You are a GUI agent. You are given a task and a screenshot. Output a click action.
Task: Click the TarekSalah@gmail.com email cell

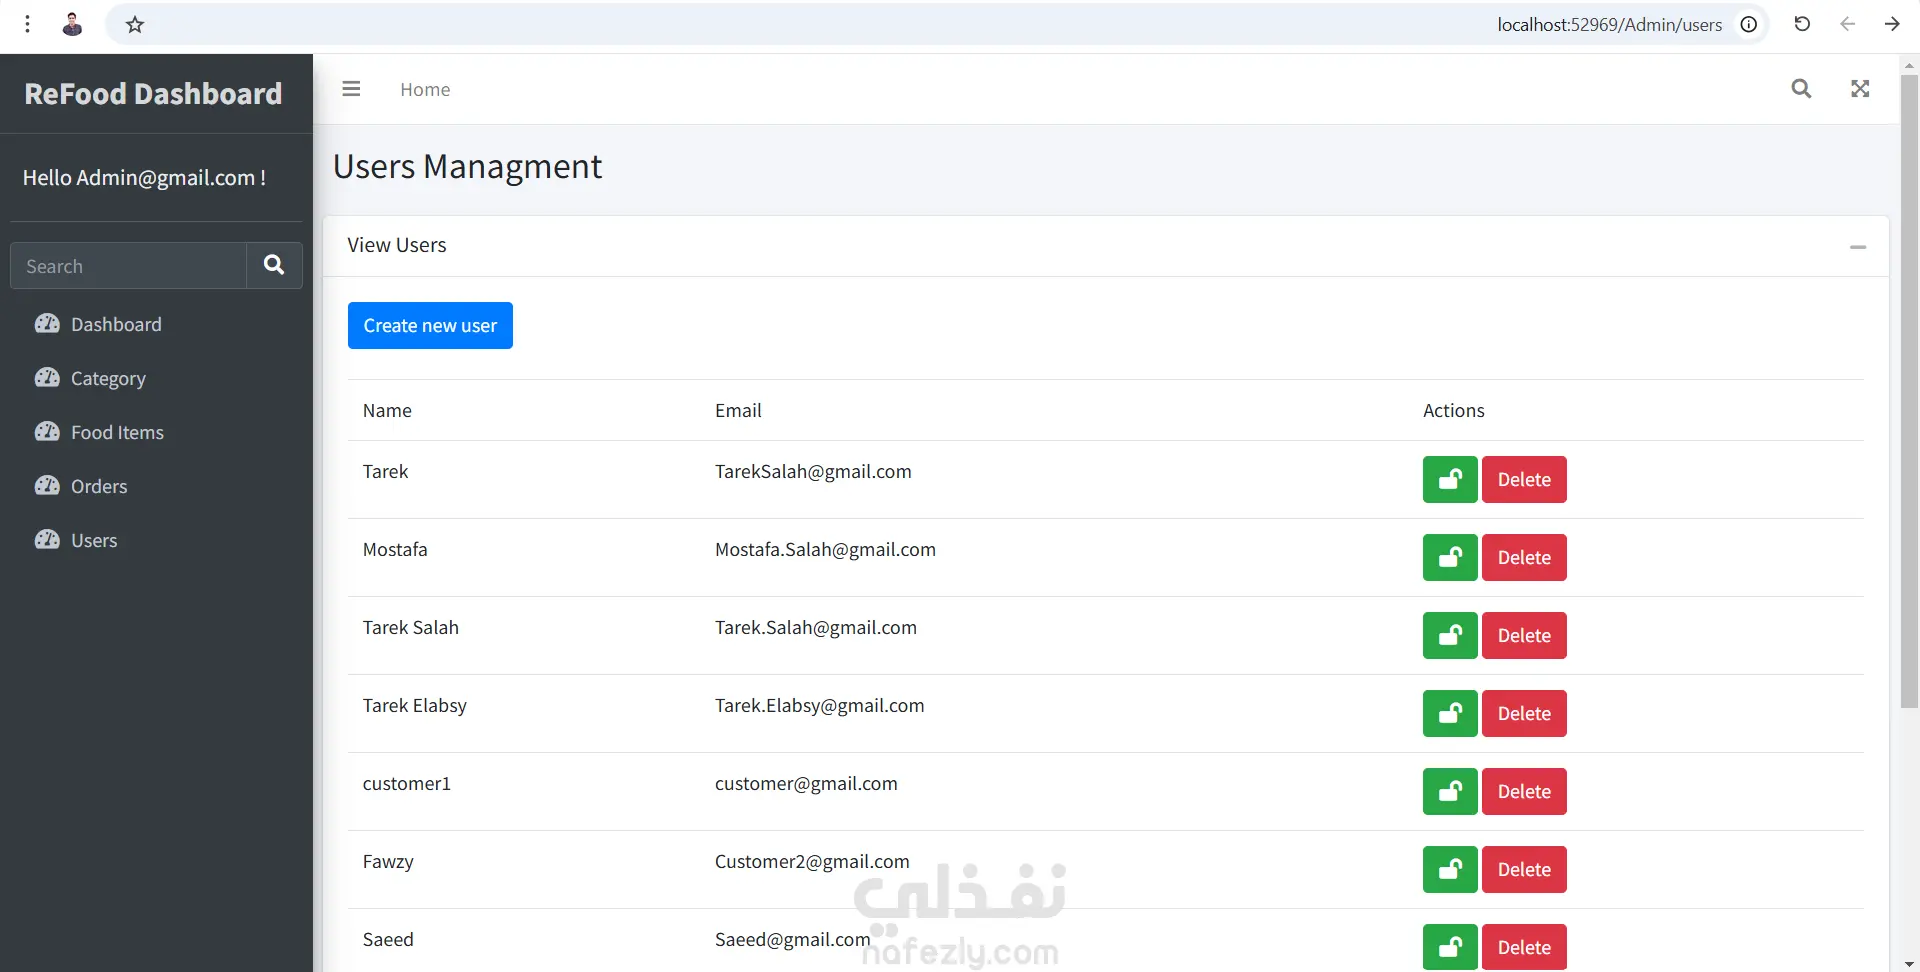click(813, 471)
